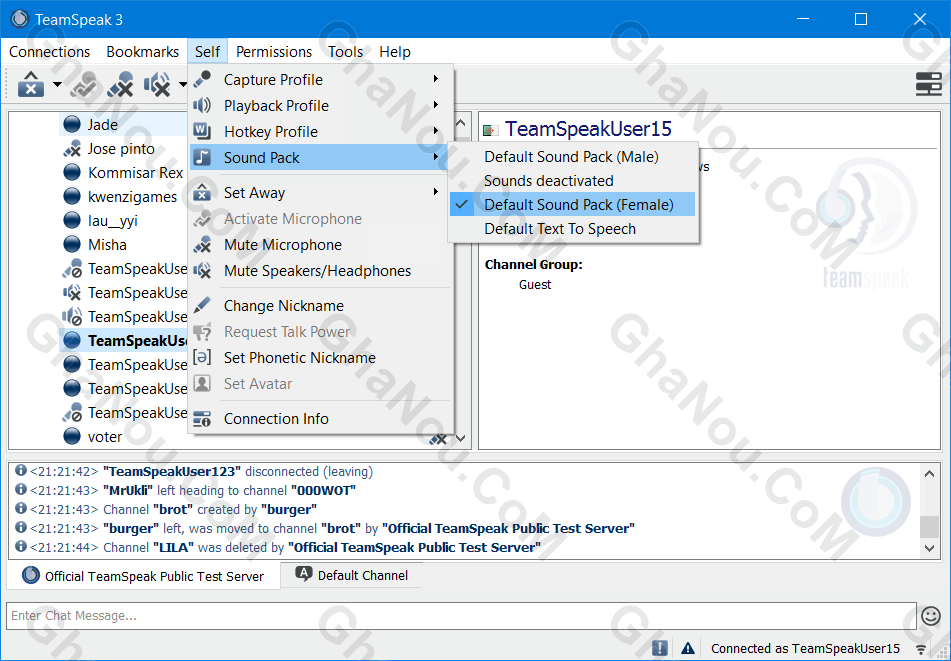The width and height of the screenshot is (951, 661).
Task: Click the channel tree scroll down arrow
Action: pos(461,438)
